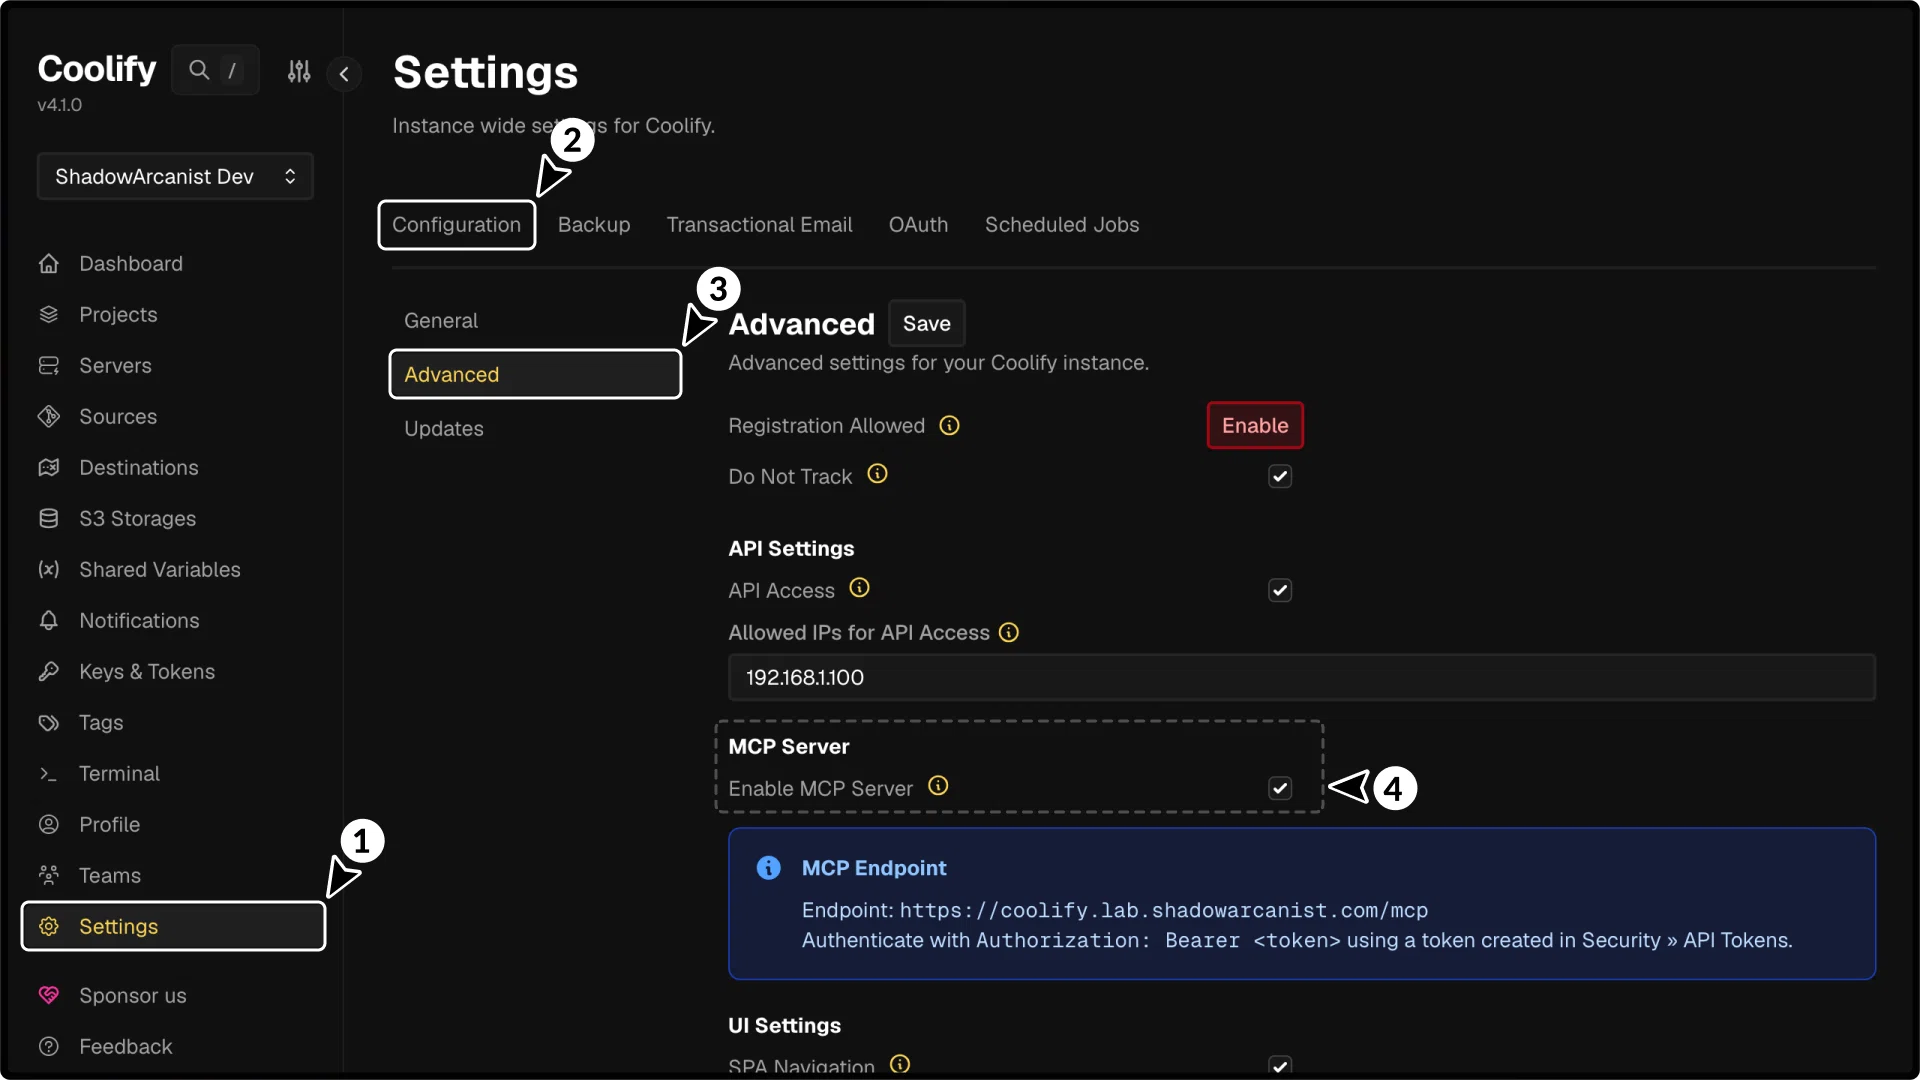1920x1080 pixels.
Task: Click the Settings gear icon
Action: (x=48, y=927)
